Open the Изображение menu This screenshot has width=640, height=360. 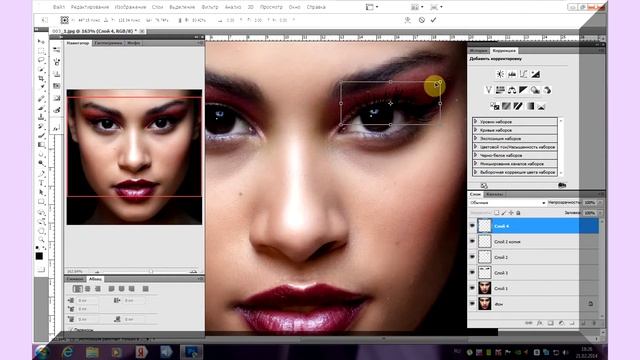click(x=130, y=7)
